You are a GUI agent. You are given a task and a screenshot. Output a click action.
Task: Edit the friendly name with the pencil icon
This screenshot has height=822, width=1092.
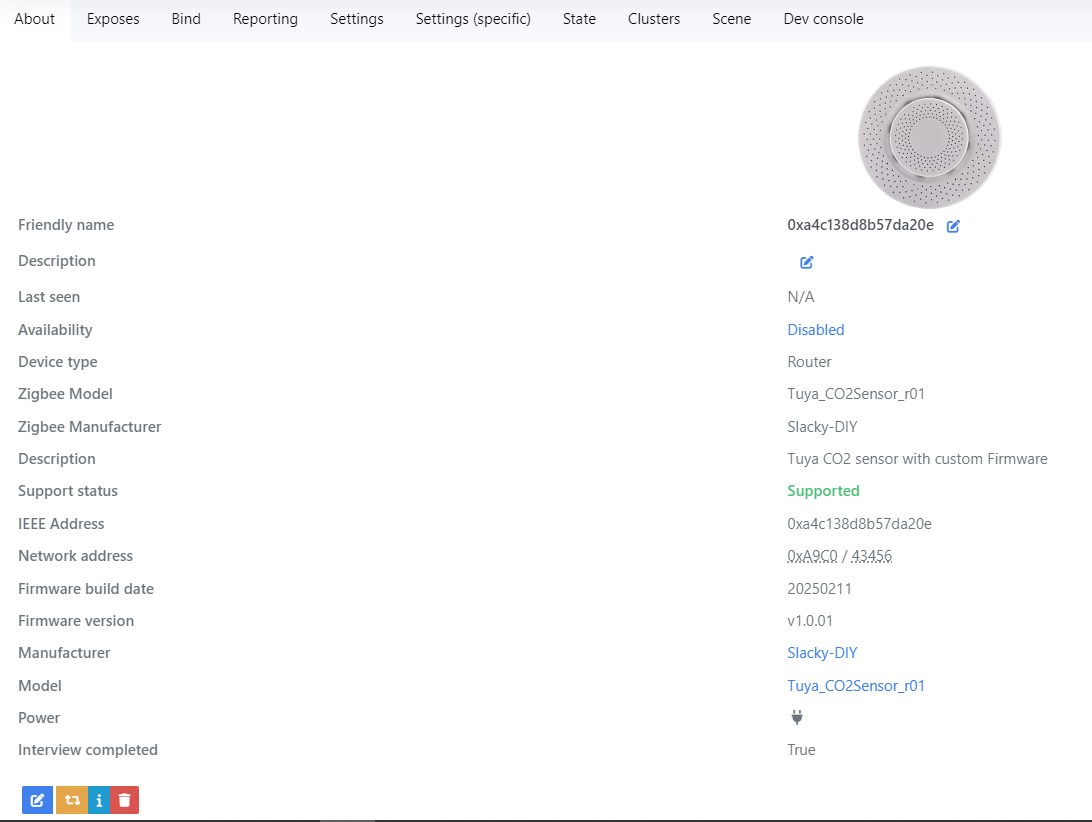953,226
